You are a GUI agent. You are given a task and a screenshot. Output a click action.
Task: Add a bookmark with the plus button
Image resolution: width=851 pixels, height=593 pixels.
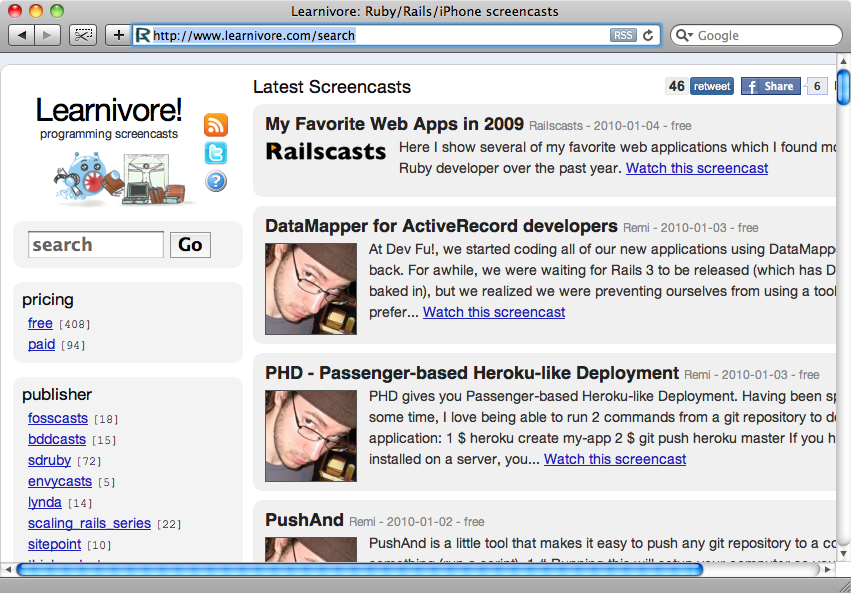[118, 35]
